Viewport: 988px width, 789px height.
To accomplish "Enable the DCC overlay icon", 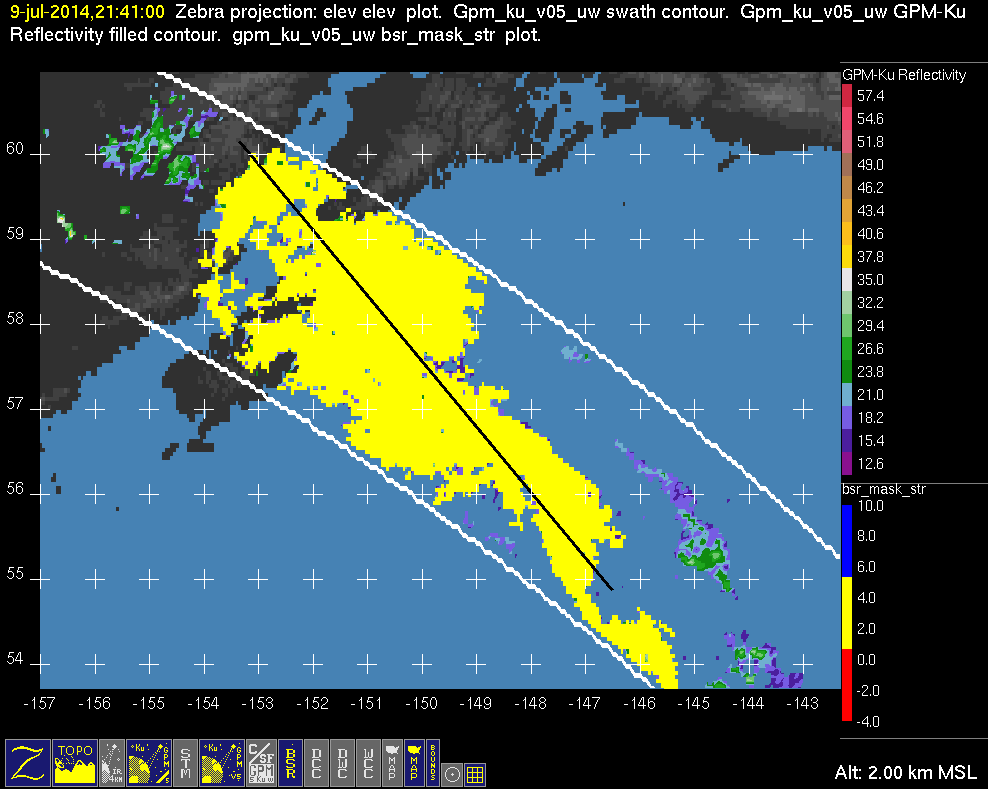I will (x=316, y=762).
